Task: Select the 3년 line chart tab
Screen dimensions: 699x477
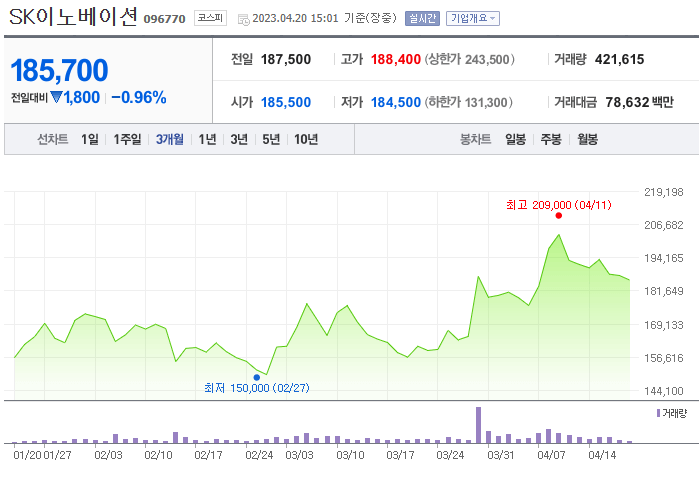Action: point(239,140)
